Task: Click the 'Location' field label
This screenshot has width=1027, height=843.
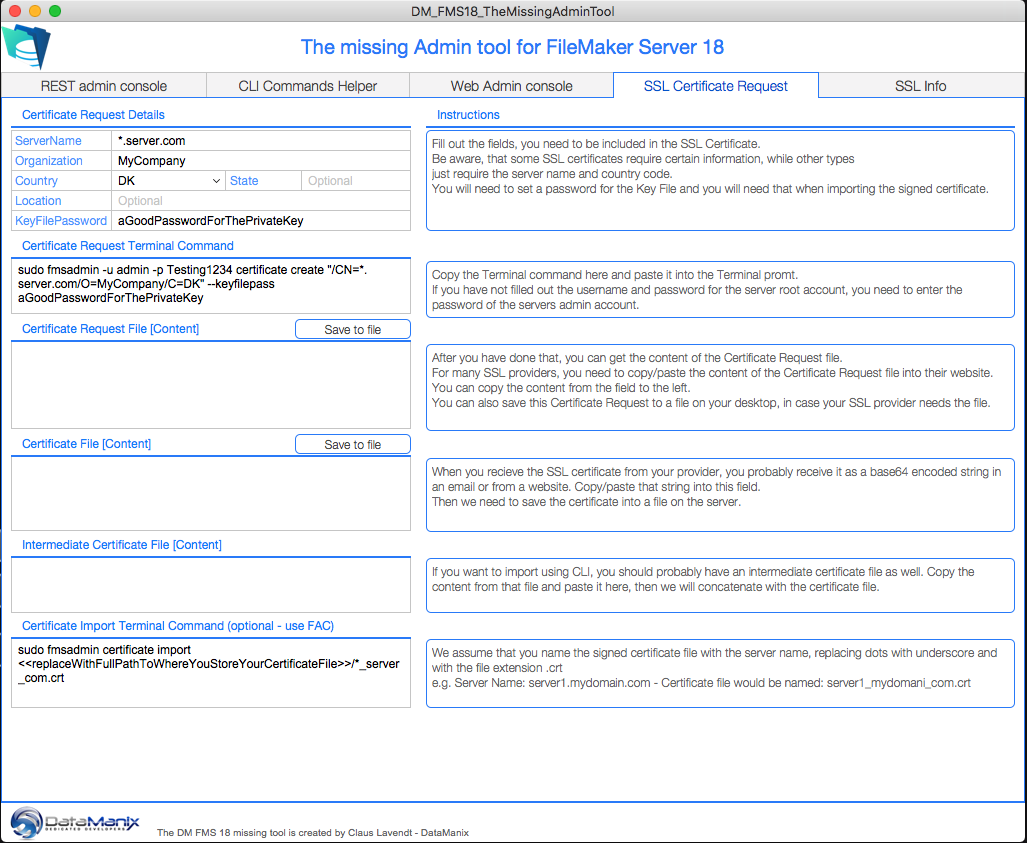Action: point(38,201)
